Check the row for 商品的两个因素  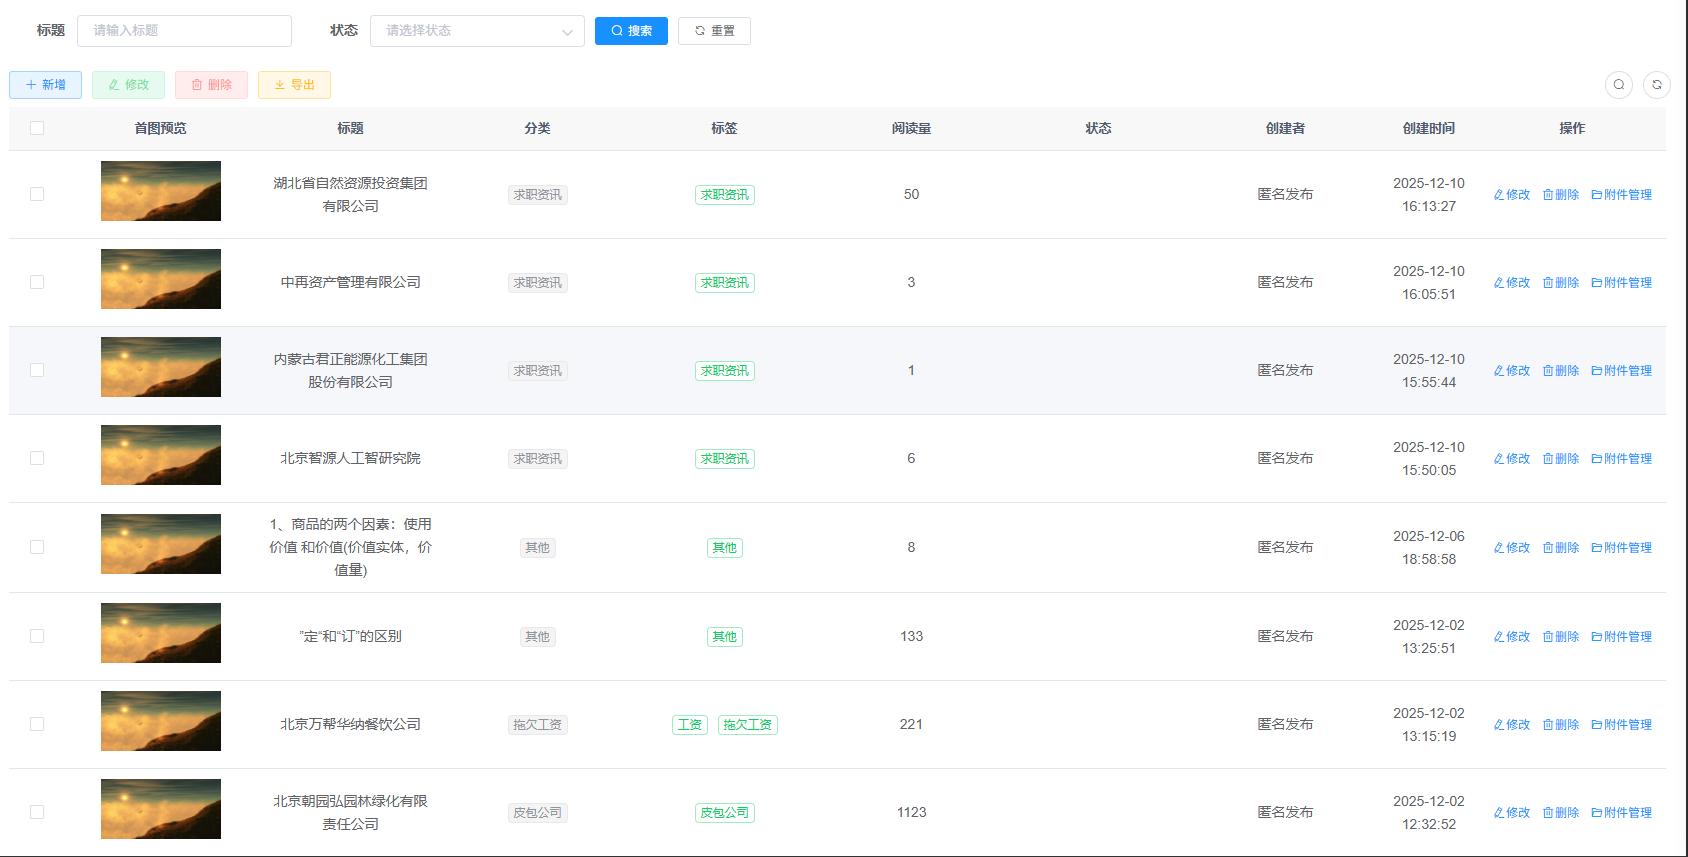point(37,547)
